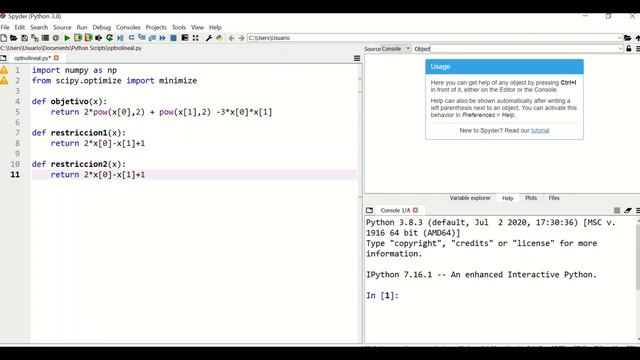Open Preferences with wrench icon
This screenshot has width=640, height=360.
(209, 38)
